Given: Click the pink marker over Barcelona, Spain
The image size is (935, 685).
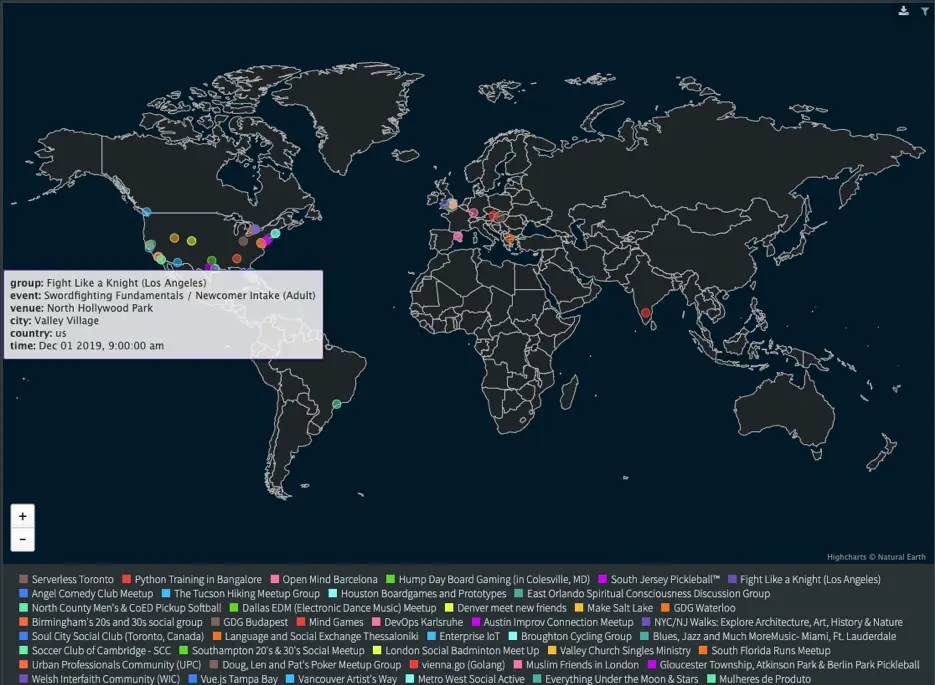Looking at the screenshot, I should pyautogui.click(x=458, y=237).
